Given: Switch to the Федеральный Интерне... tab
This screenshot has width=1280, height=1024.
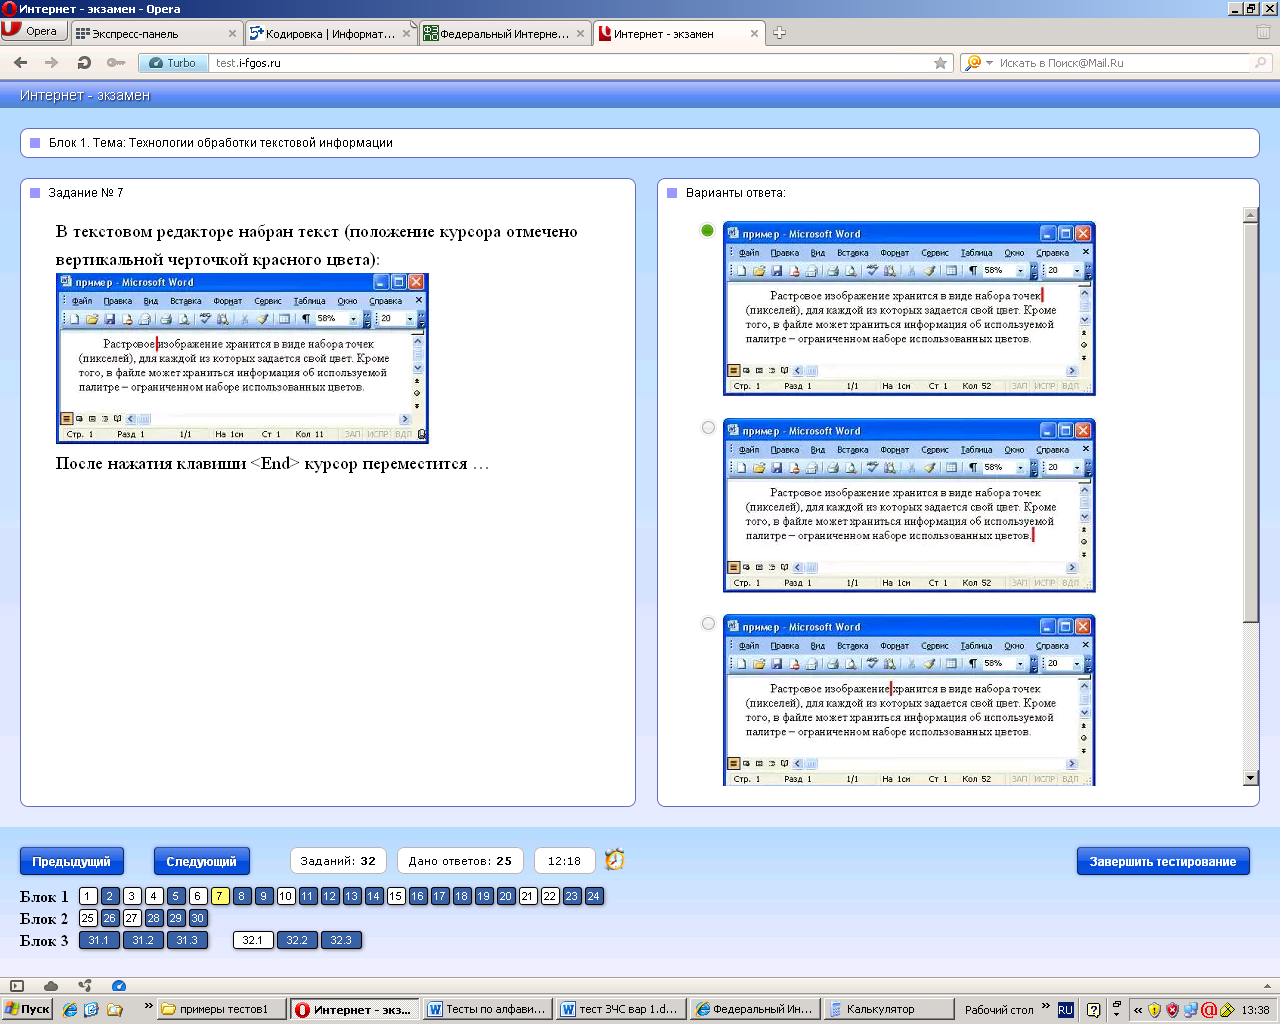Looking at the screenshot, I should coord(504,33).
